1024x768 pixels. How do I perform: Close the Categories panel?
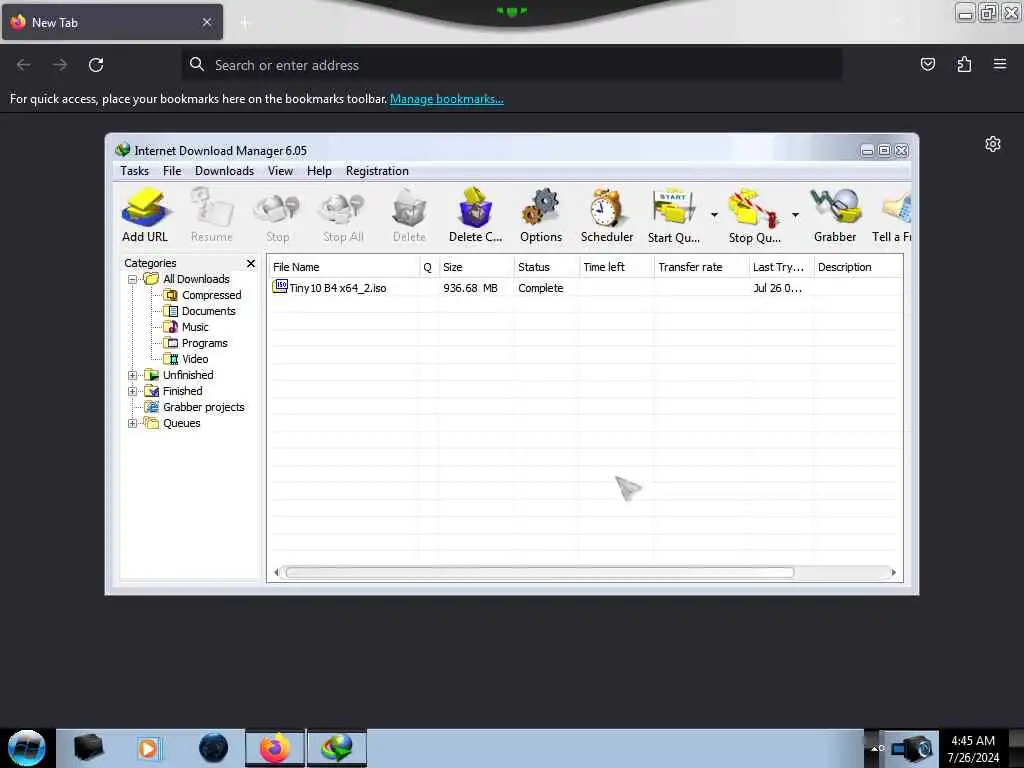pyautogui.click(x=251, y=263)
